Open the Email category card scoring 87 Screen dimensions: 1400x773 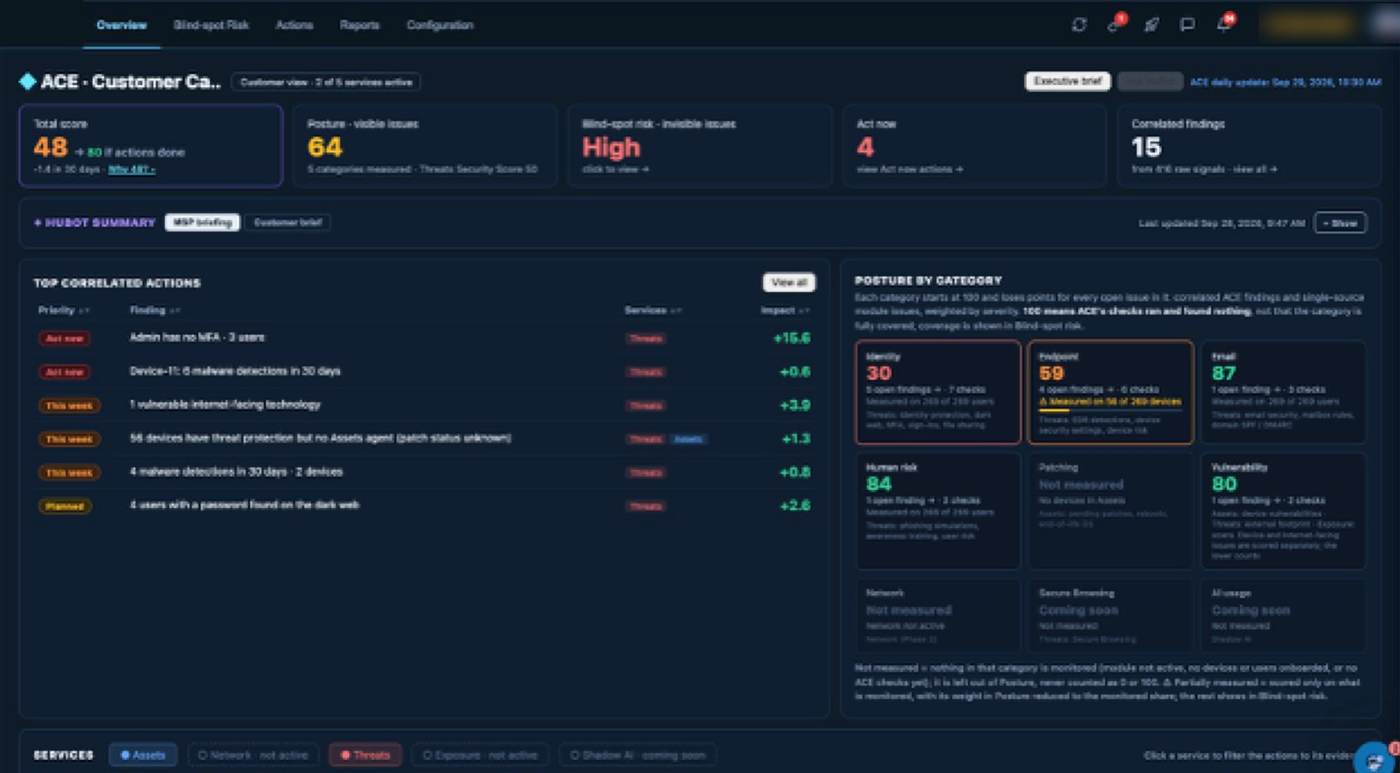(x=1283, y=392)
